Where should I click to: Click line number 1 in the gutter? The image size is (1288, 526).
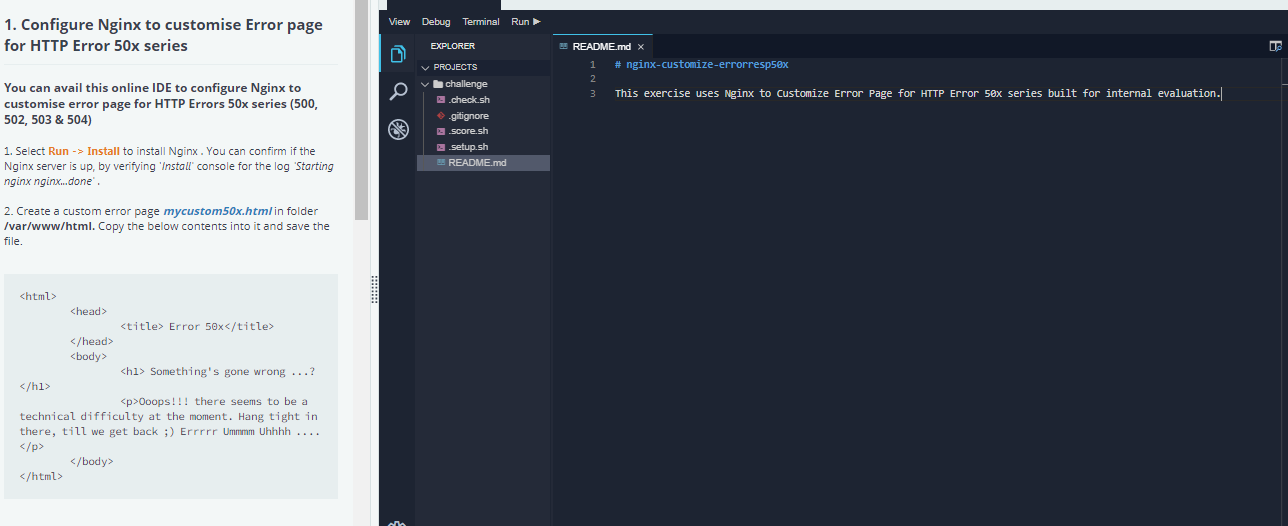pyautogui.click(x=593, y=64)
